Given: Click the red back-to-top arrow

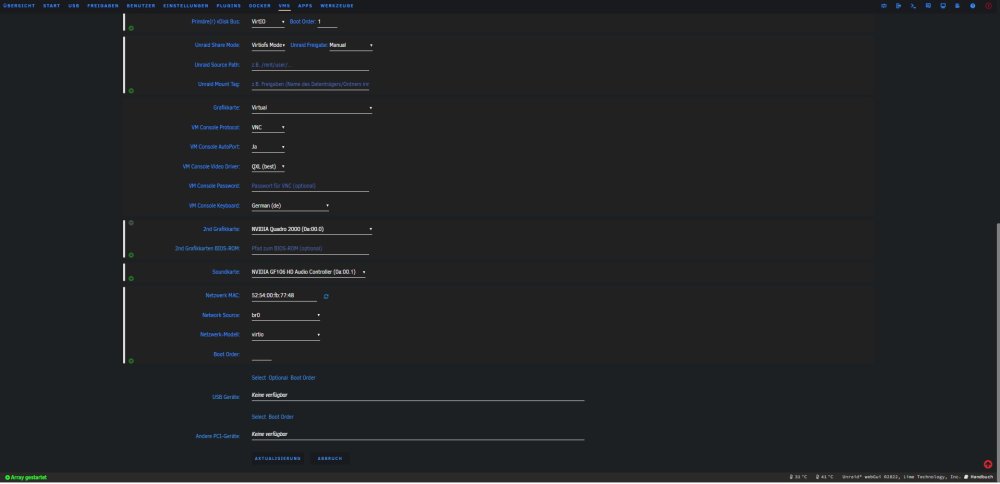Looking at the screenshot, I should click(x=988, y=464).
